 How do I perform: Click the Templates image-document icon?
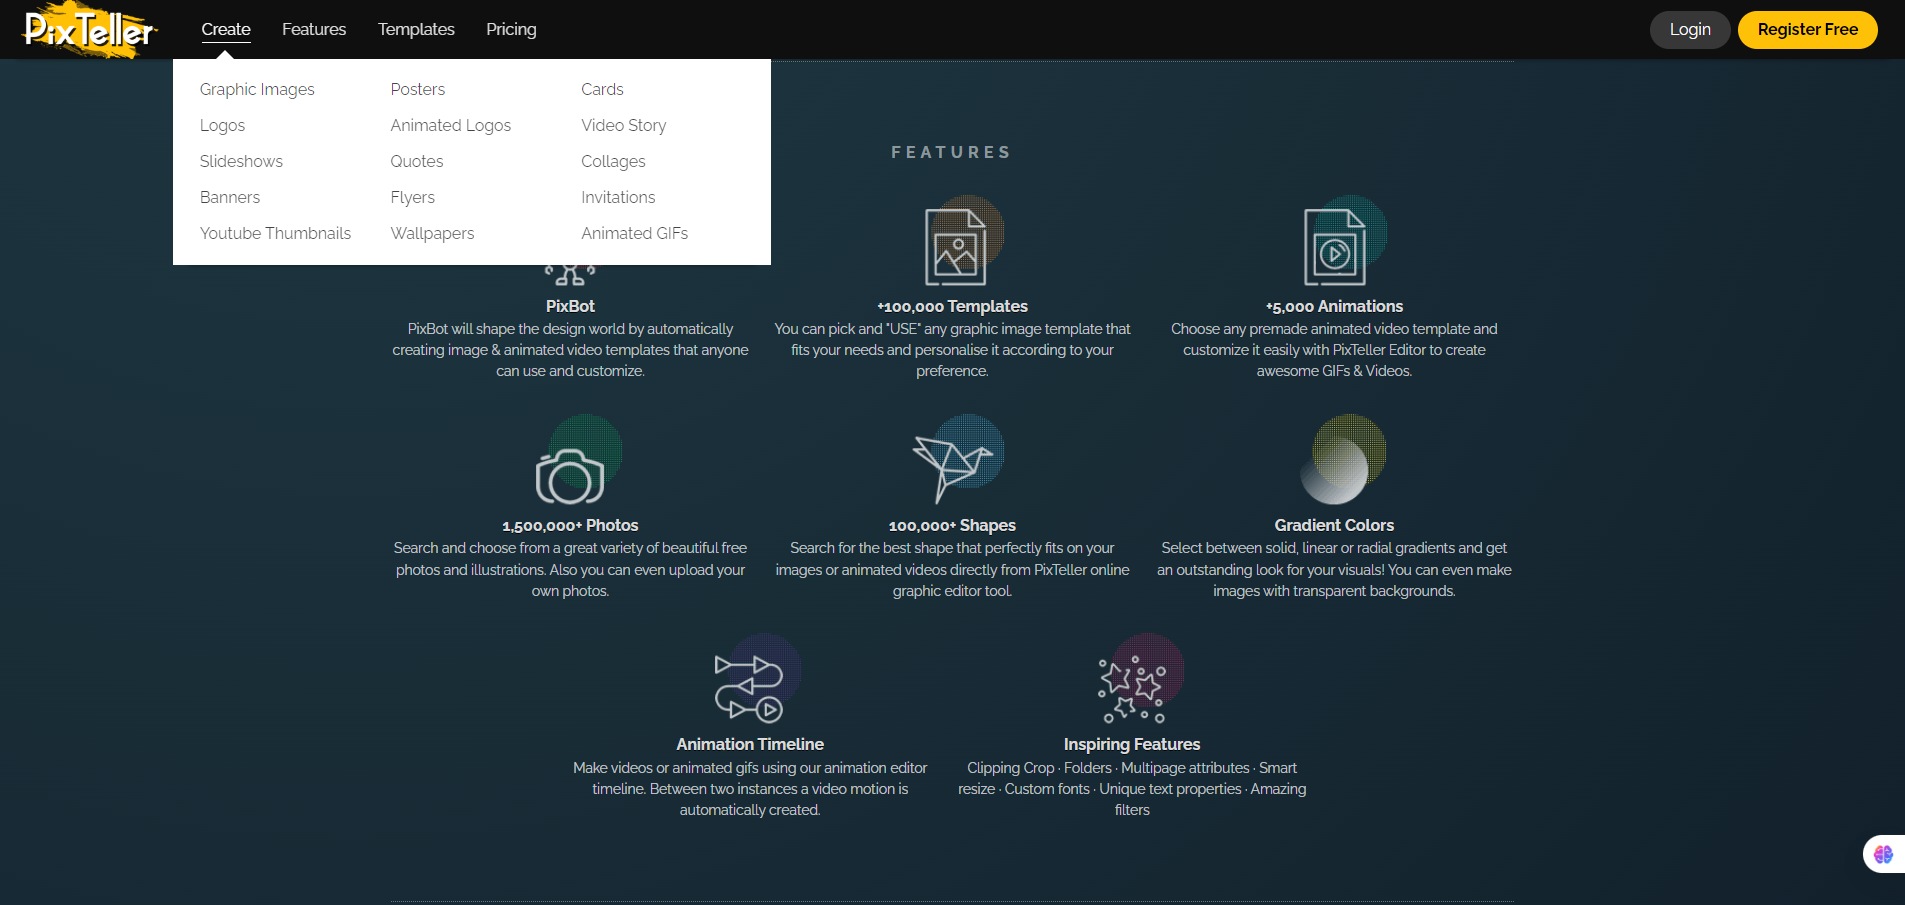click(x=955, y=246)
